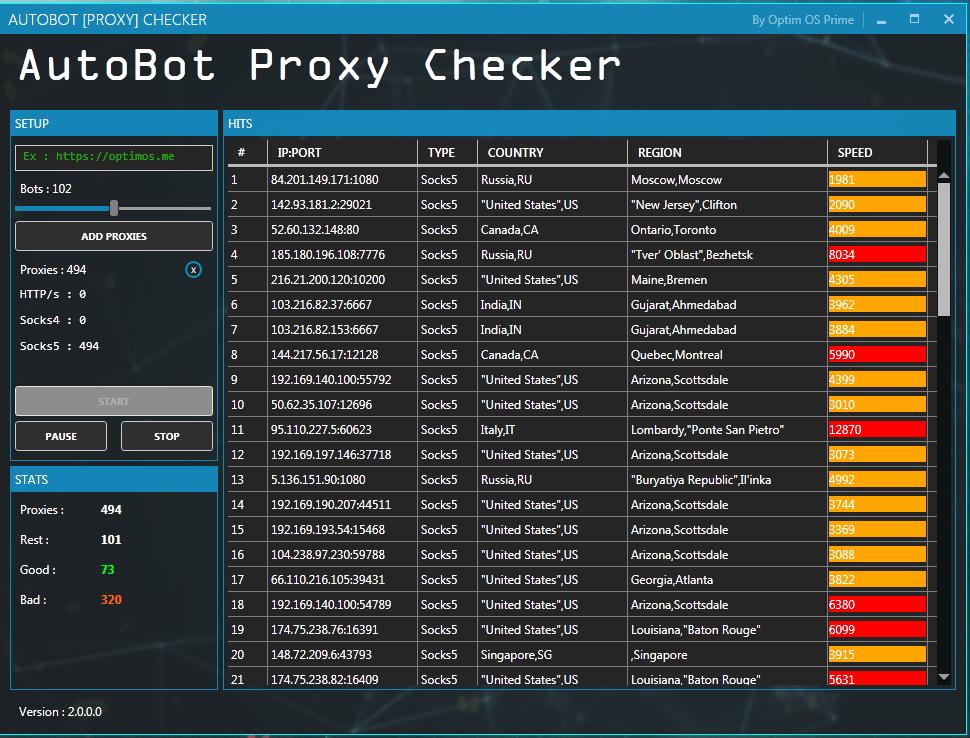Click the Version : 2.0.0.0 text
This screenshot has height=738, width=970.
point(60,712)
